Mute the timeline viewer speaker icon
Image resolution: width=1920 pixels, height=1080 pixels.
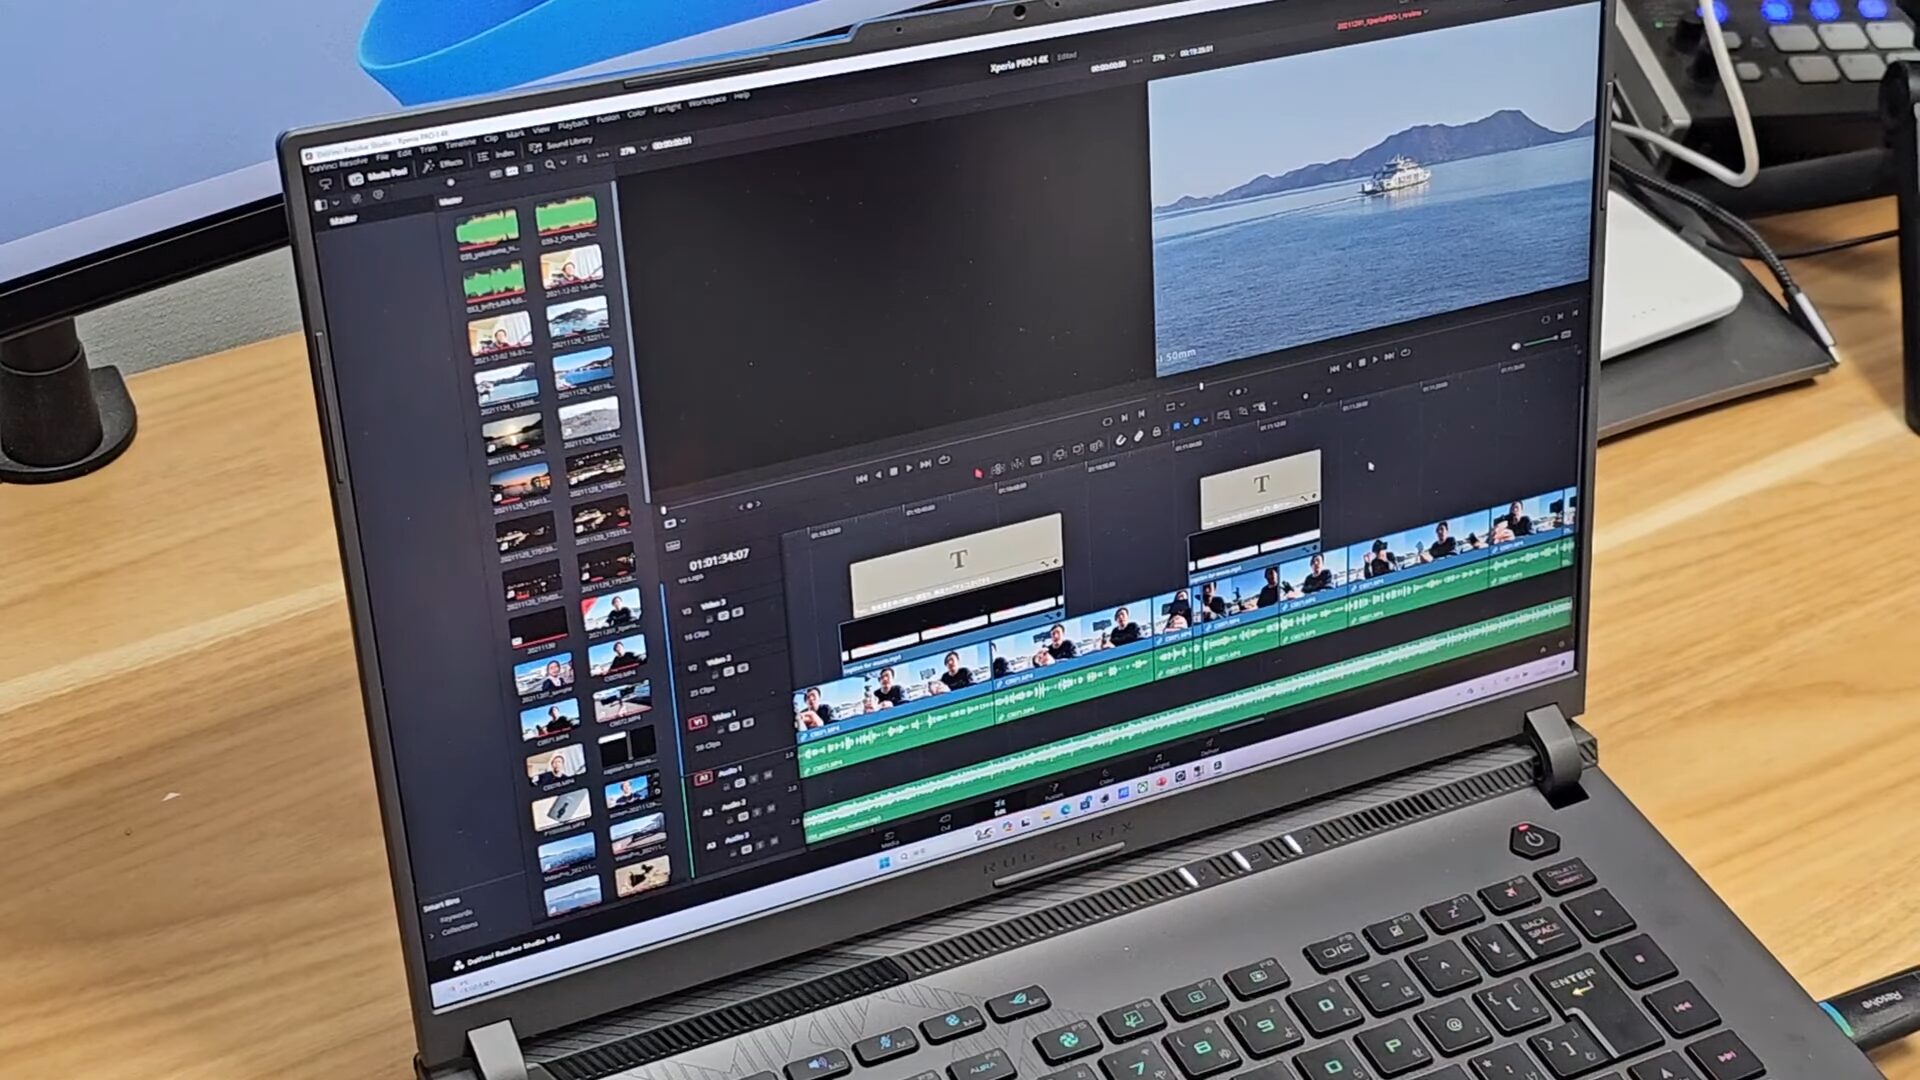tap(1516, 346)
